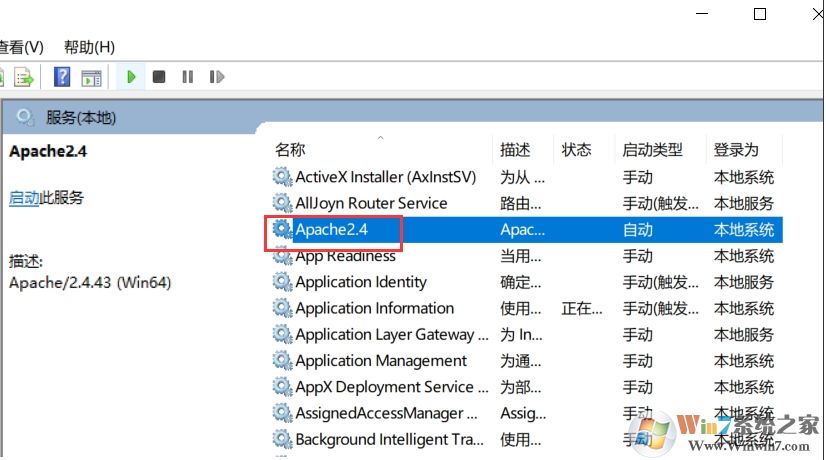Click the 手动(触发... startup type of AllJoyn Router
Viewport: 826px width, 460px height.
661,203
